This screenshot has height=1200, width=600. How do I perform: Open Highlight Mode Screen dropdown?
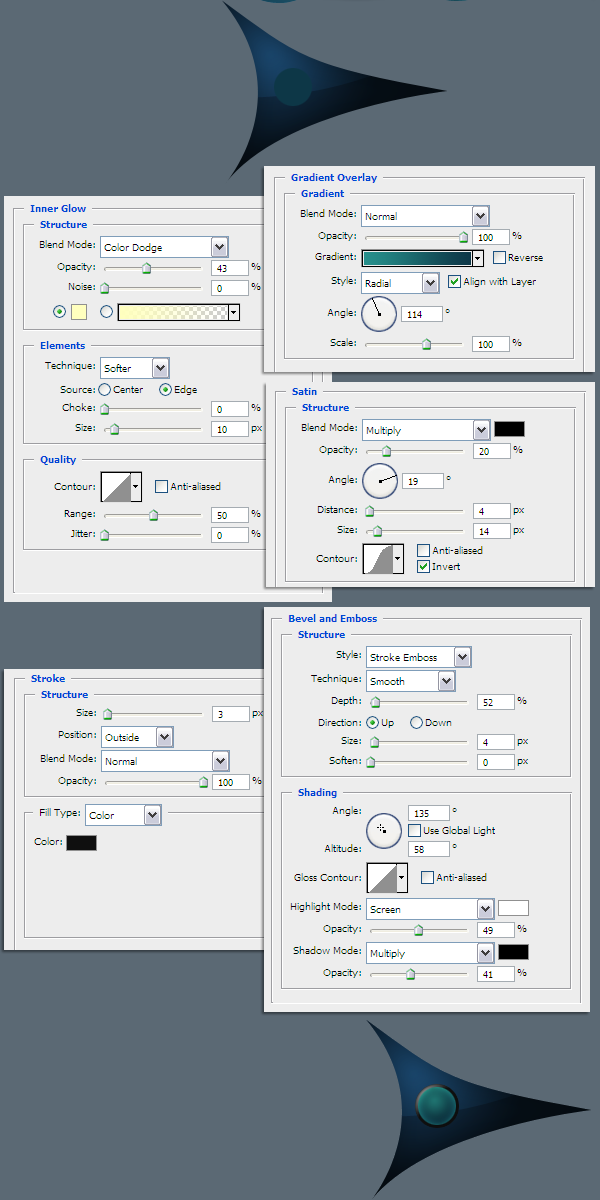[430, 909]
